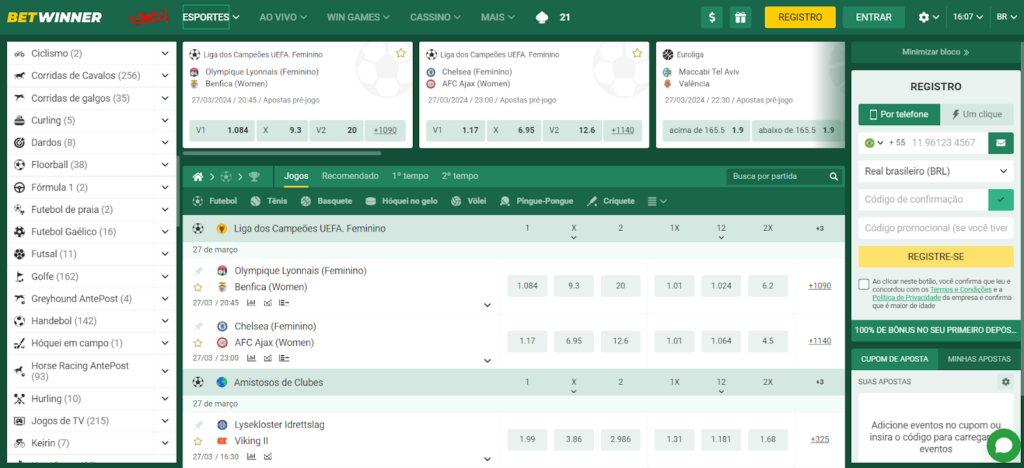Expand the Handebol (142) category
The width and height of the screenshot is (1024, 468).
point(165,321)
